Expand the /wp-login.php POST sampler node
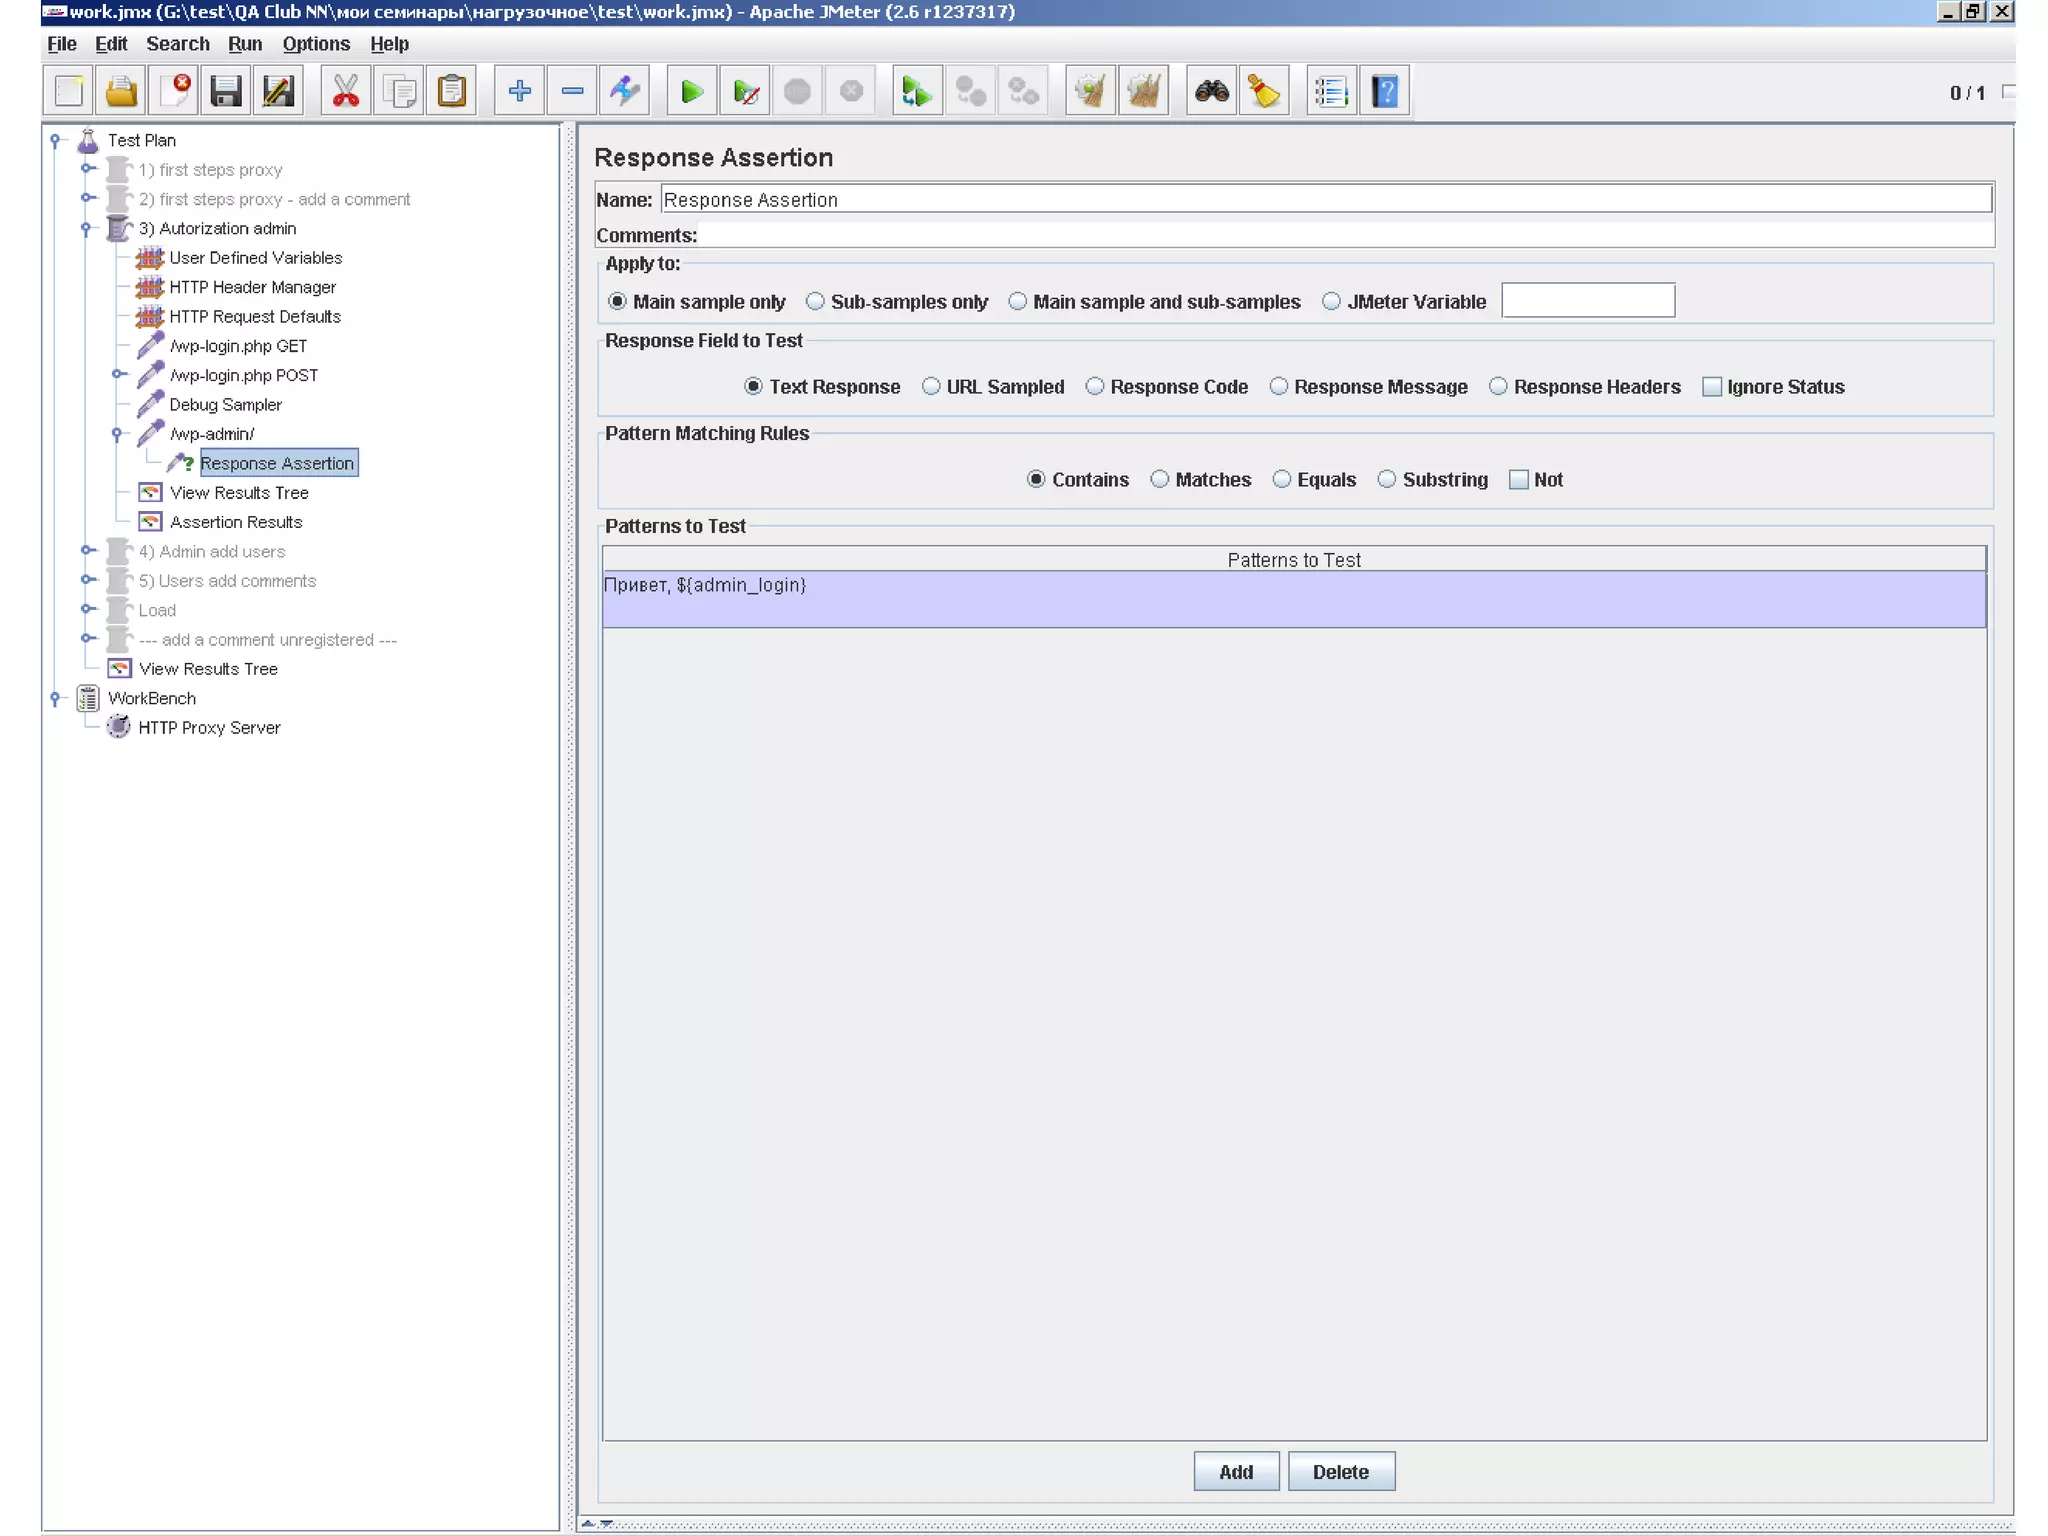The image size is (2048, 1536). click(x=118, y=375)
